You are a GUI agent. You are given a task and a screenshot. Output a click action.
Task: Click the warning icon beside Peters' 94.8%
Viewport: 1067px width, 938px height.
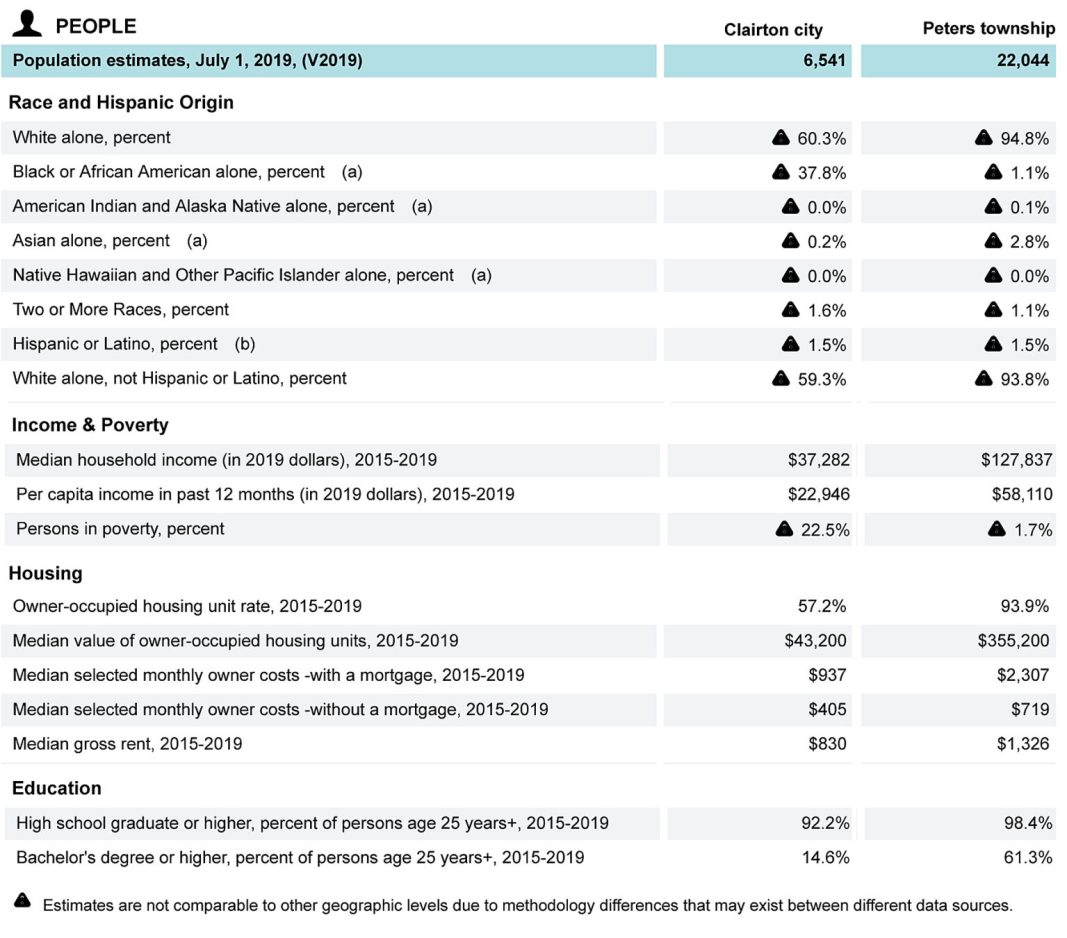[984, 138]
